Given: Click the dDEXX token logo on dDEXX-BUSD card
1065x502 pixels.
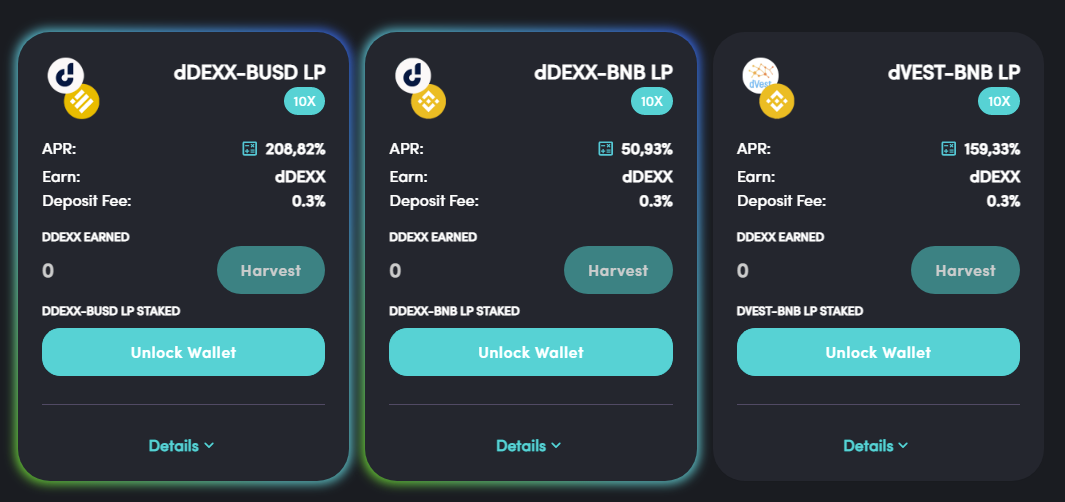Looking at the screenshot, I should pyautogui.click(x=65, y=75).
